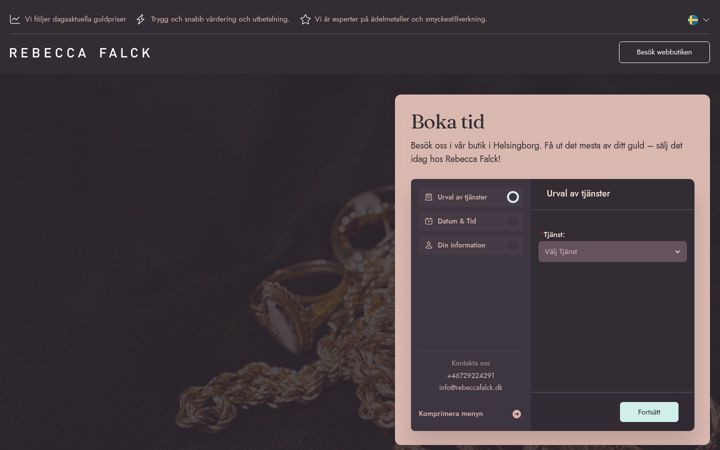Screen dimensions: 720x450
Task: Click the arrow icon next to Komprimera menyn
Action: coord(517,414)
